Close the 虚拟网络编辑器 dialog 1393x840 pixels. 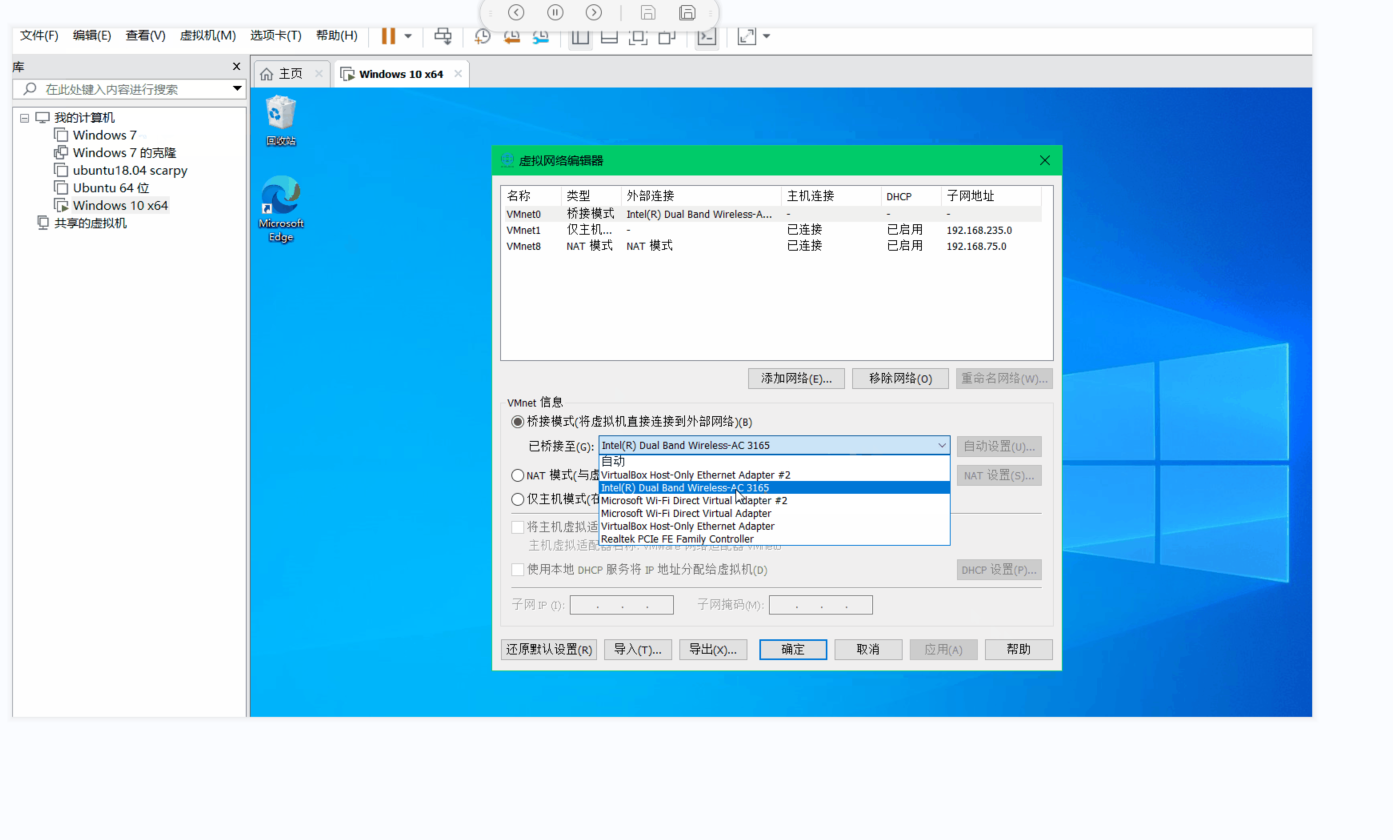pyautogui.click(x=1045, y=160)
